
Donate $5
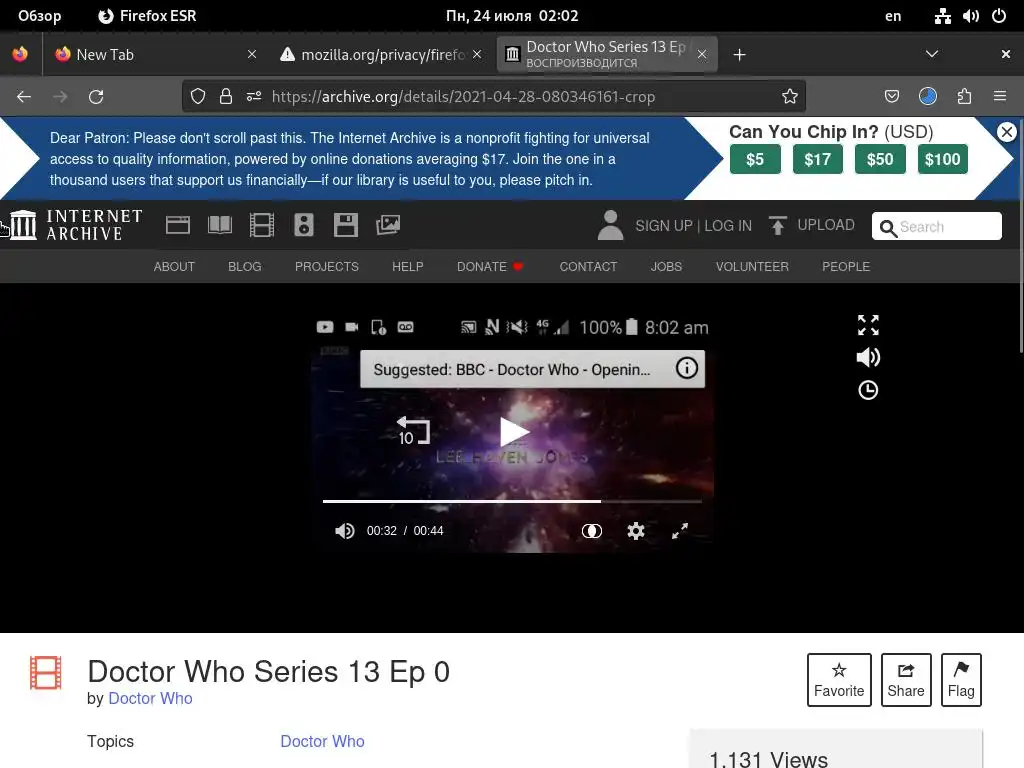point(755,159)
